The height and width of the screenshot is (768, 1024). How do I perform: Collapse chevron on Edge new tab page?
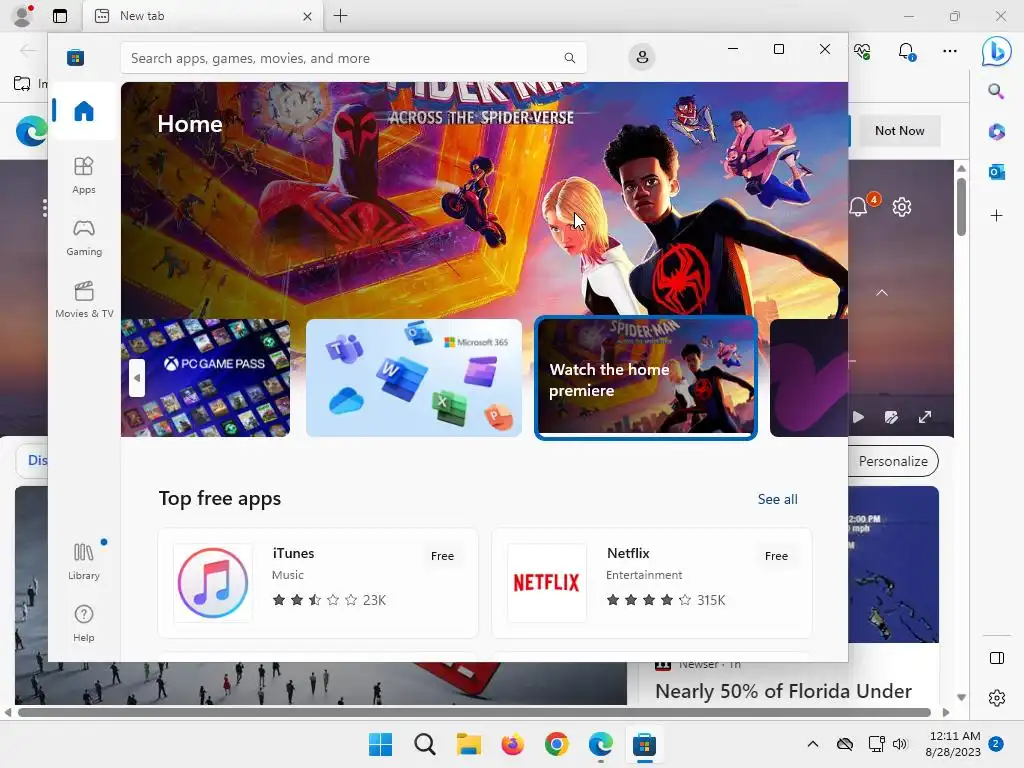882,293
